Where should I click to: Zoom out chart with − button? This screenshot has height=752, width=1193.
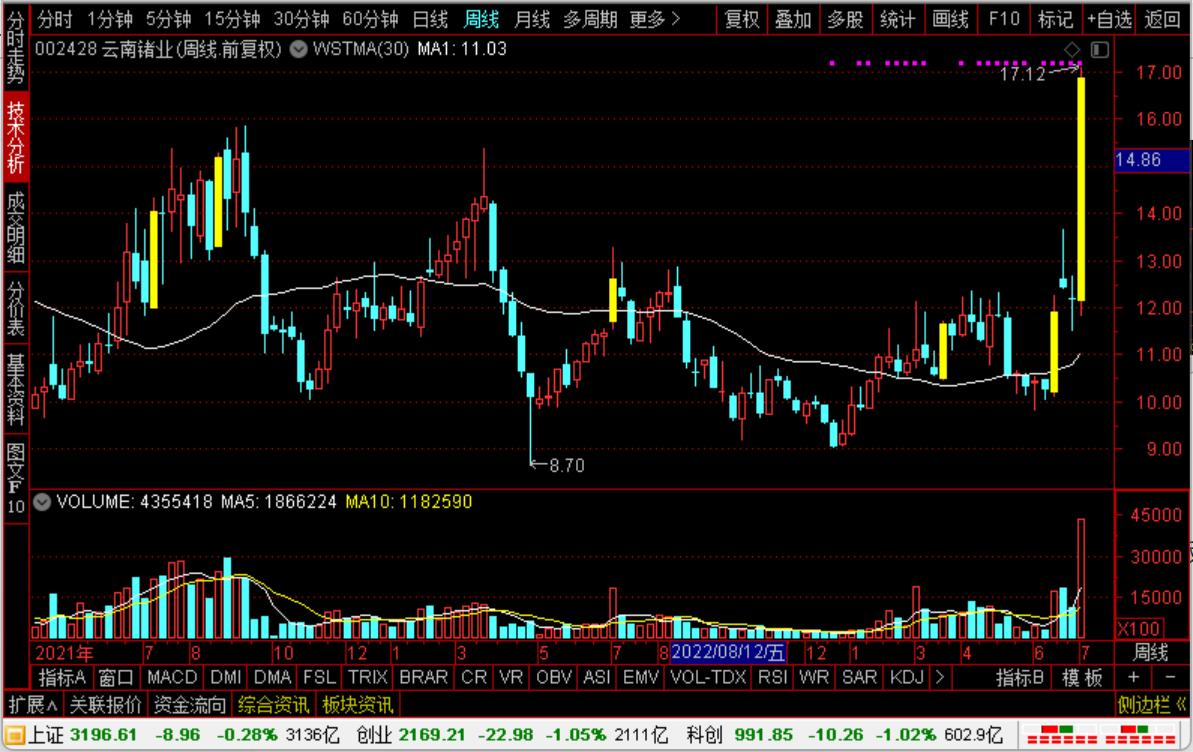point(1170,677)
